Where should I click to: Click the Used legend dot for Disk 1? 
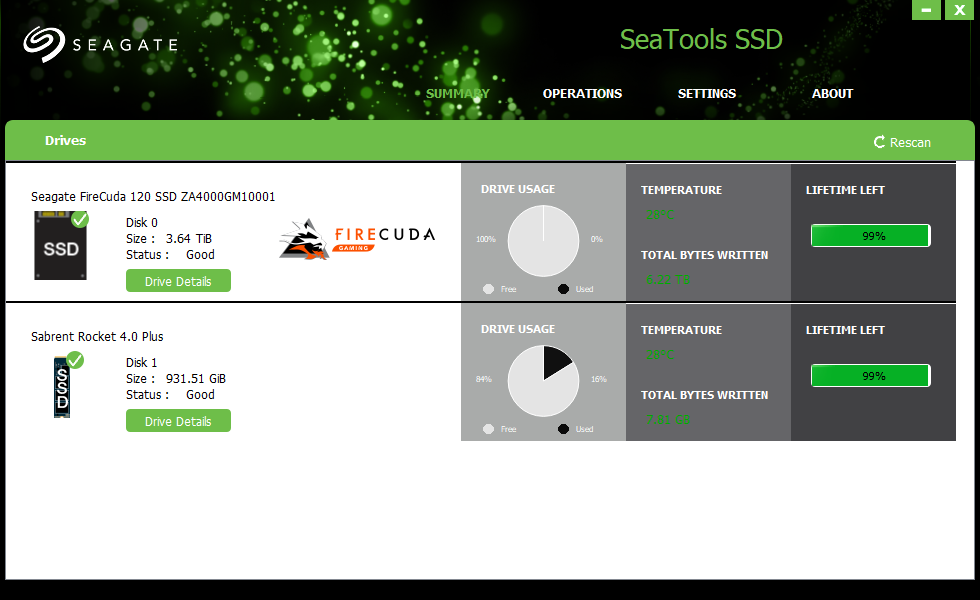pyautogui.click(x=563, y=429)
